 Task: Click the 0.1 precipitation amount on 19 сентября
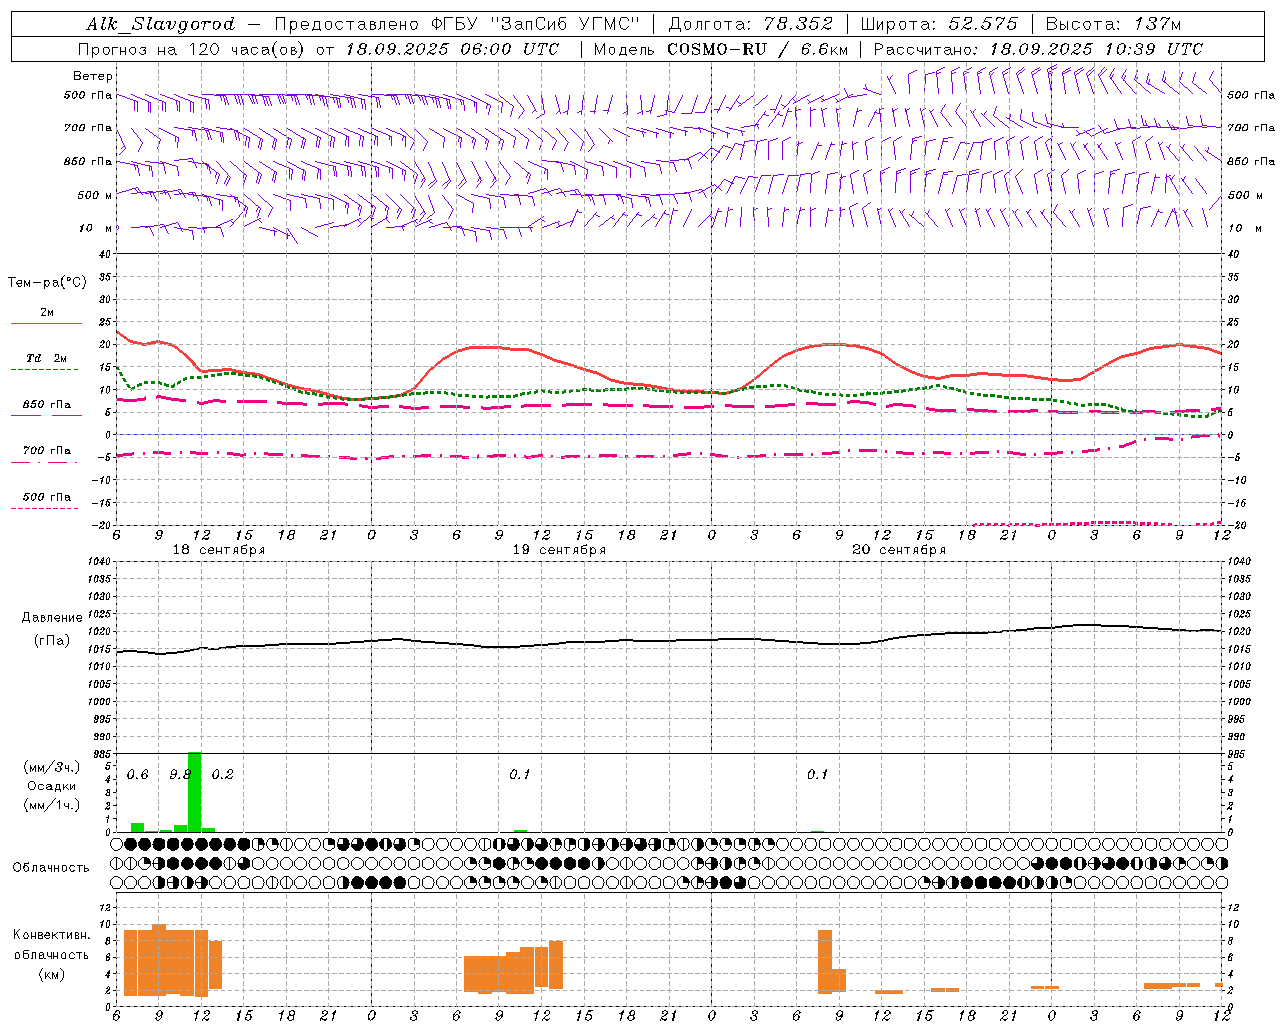(520, 775)
